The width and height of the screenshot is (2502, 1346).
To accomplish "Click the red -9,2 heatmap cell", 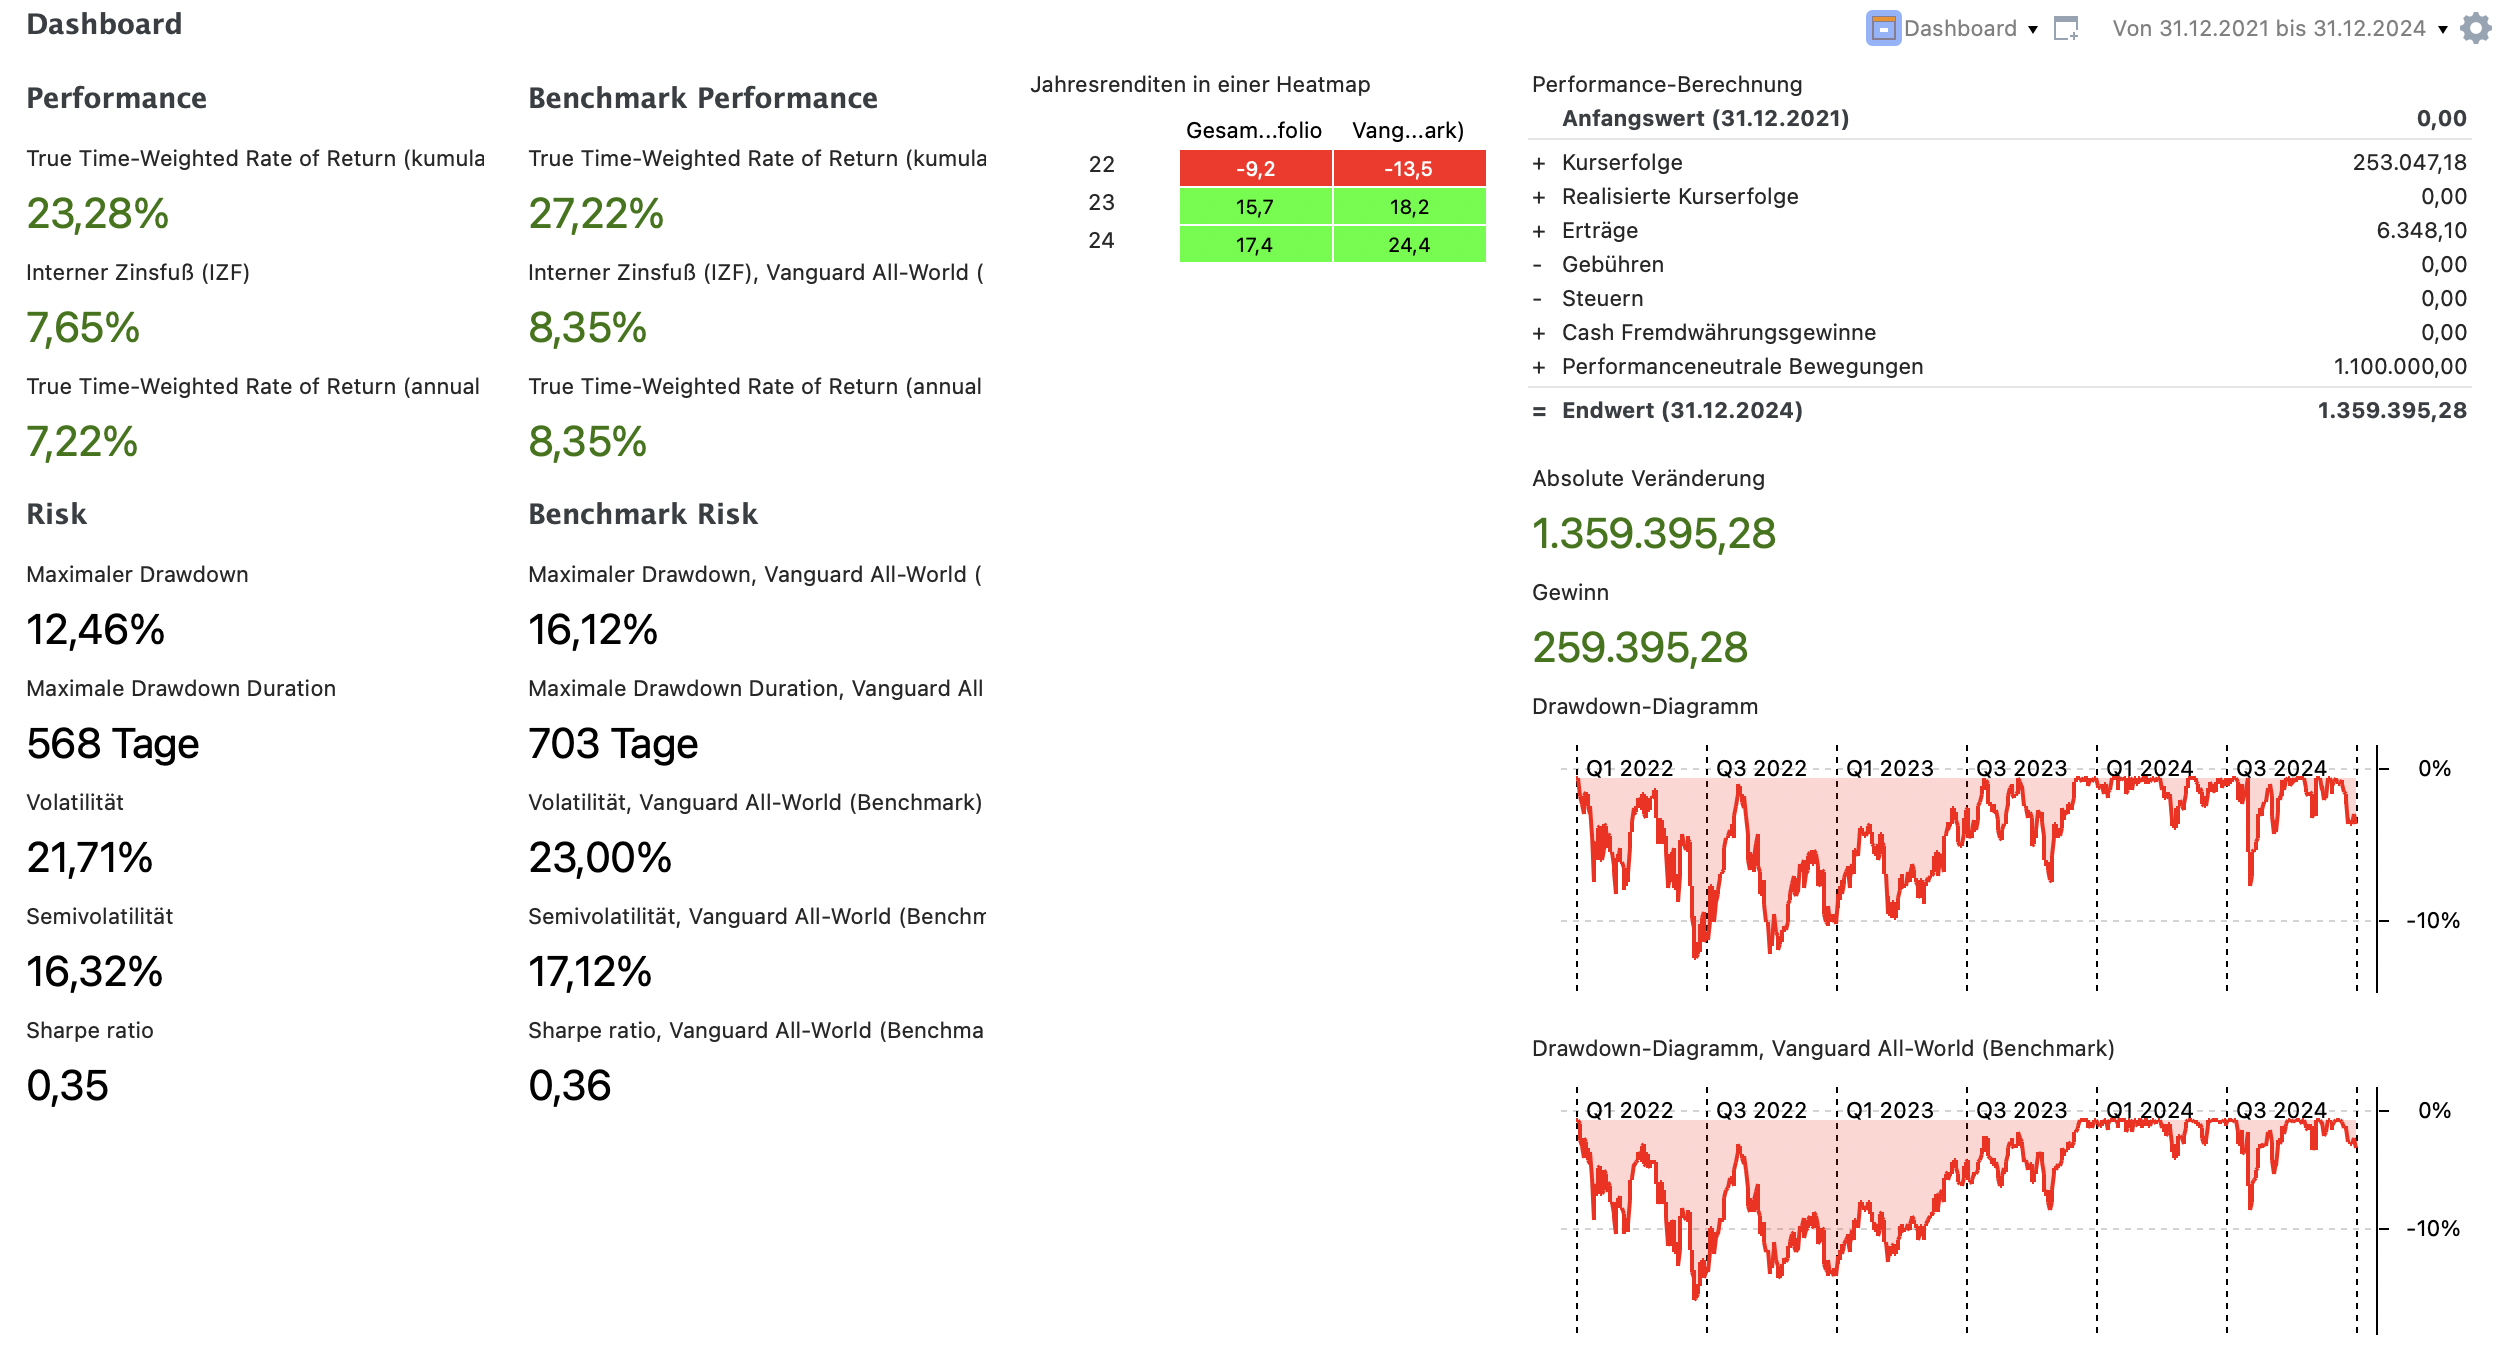I will [x=1255, y=168].
